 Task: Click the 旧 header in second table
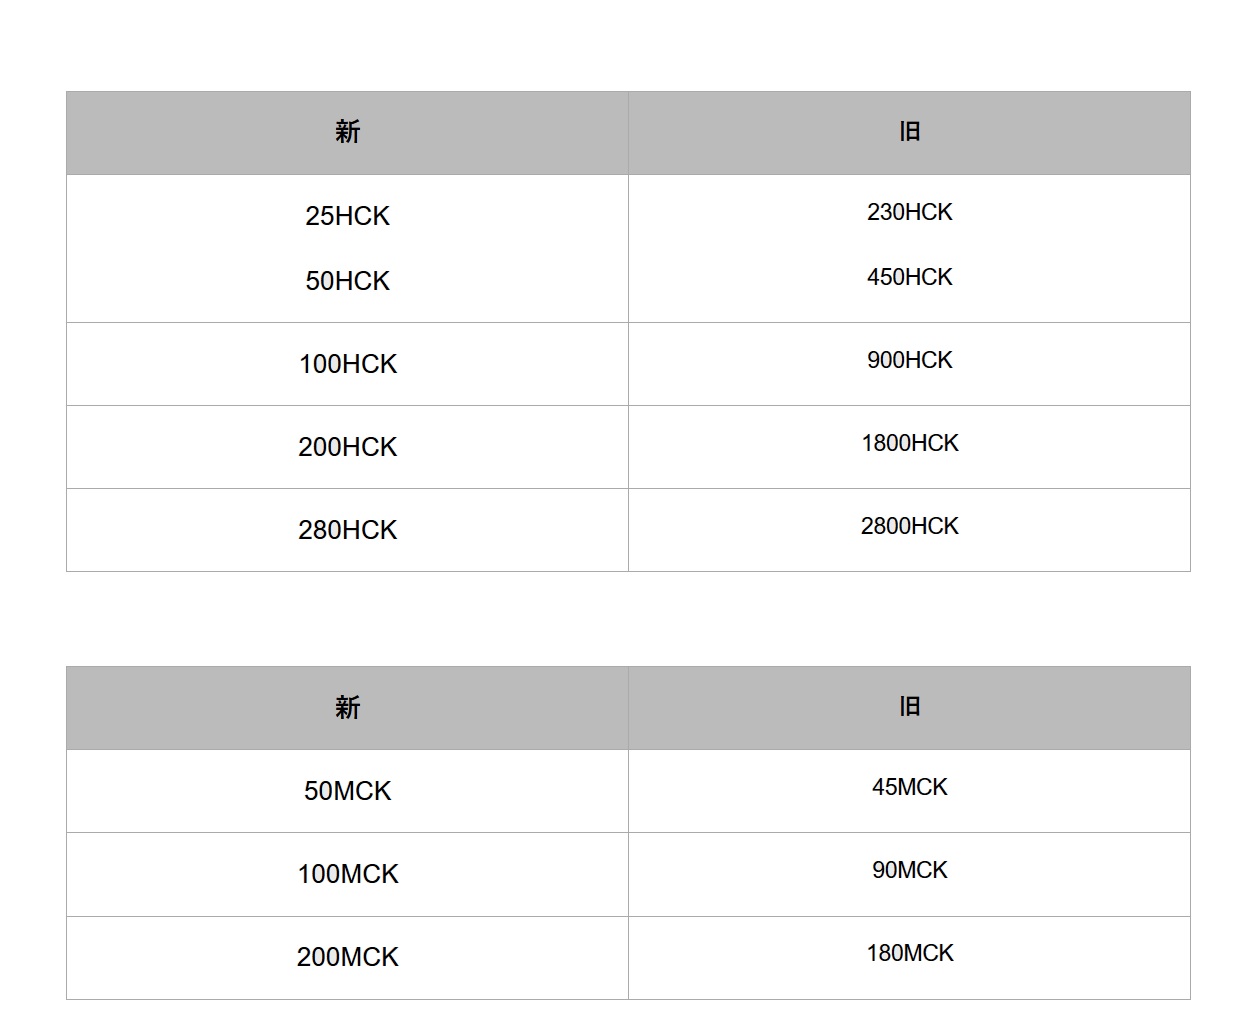click(x=909, y=708)
